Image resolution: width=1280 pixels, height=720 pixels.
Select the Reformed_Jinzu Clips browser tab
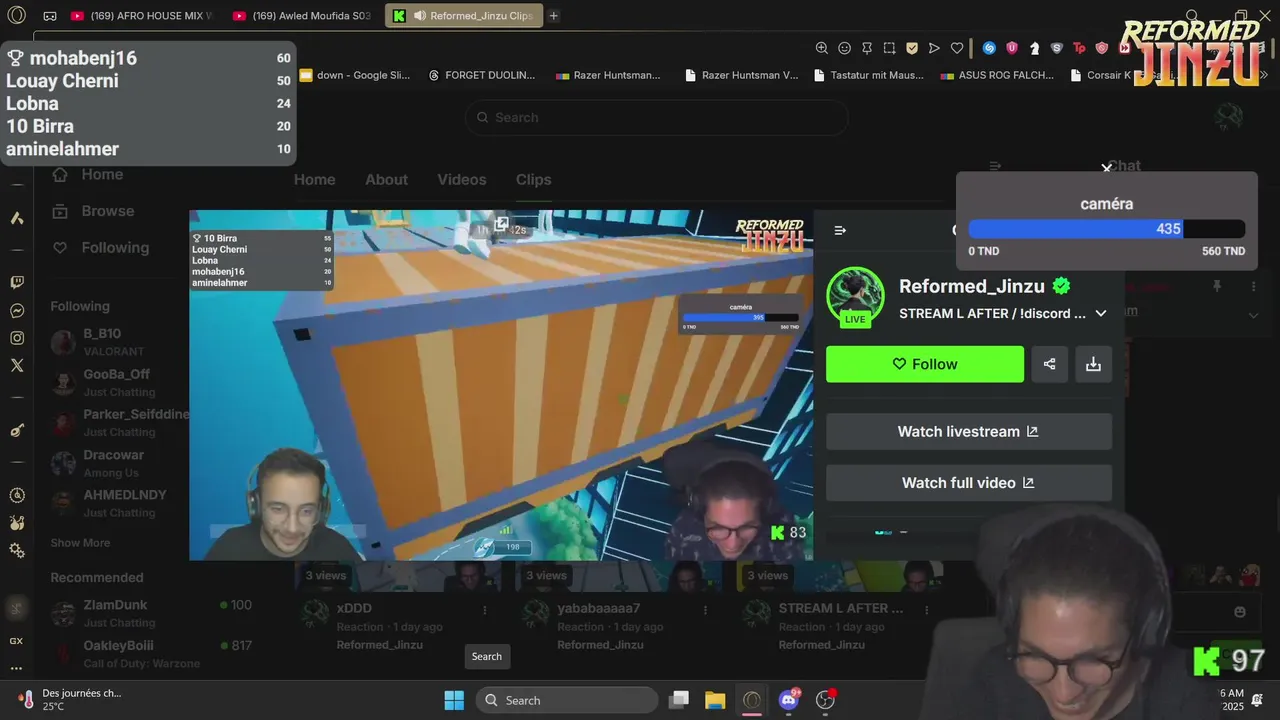pos(464,16)
